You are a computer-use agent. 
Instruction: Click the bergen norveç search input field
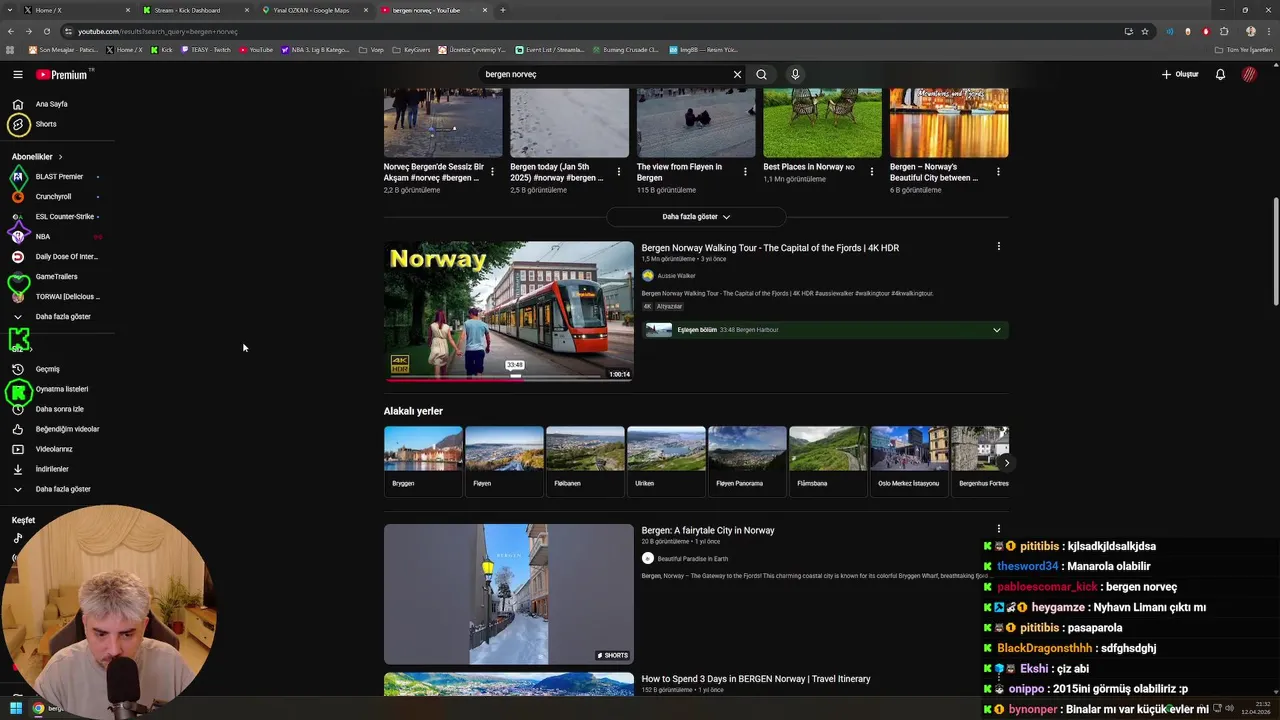605,74
